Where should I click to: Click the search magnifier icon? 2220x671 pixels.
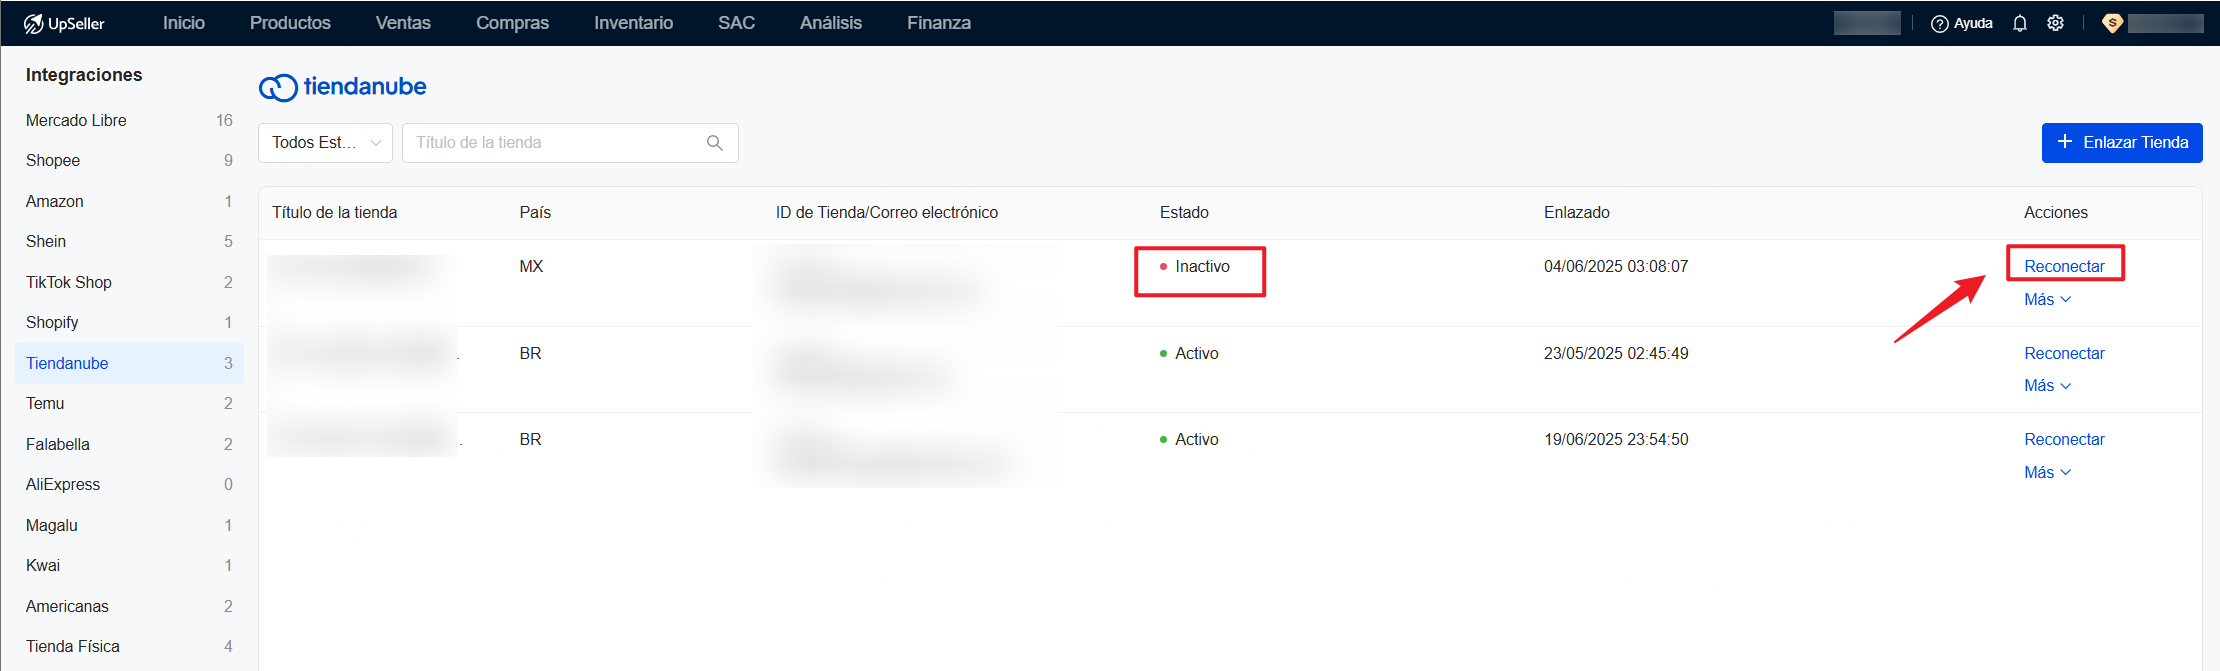tap(714, 143)
